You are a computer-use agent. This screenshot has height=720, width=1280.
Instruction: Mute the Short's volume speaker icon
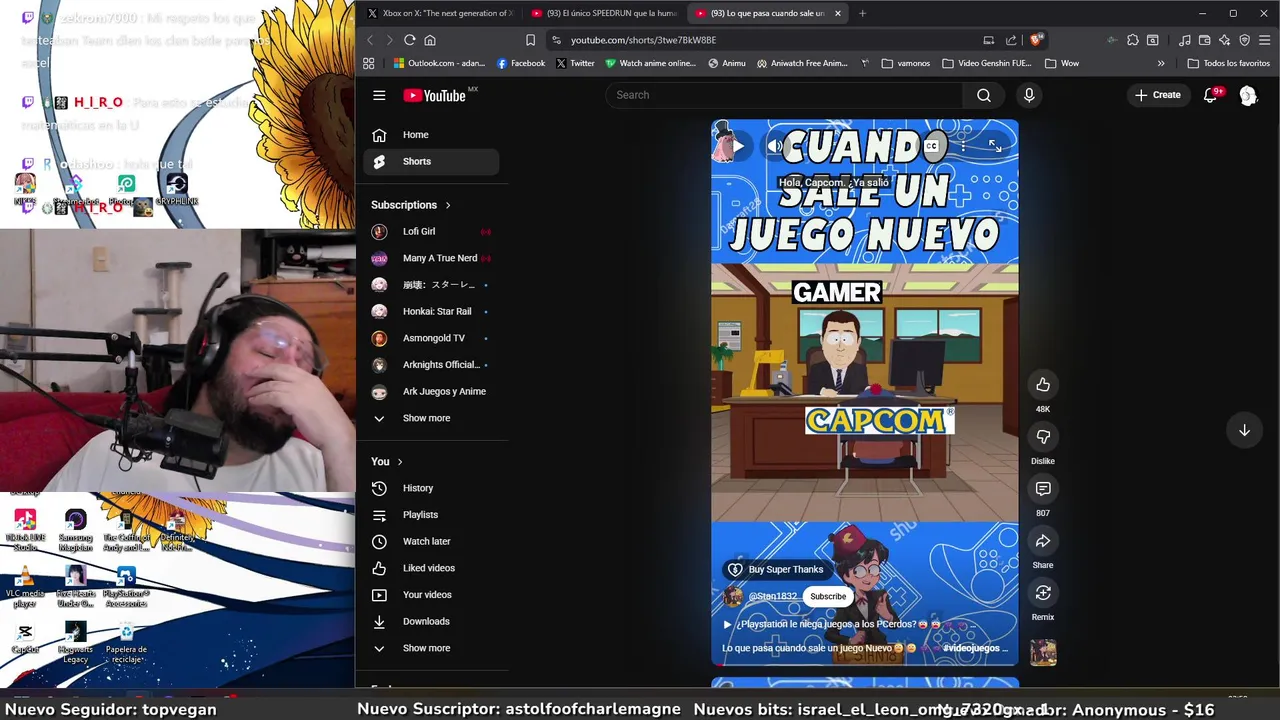pos(775,146)
